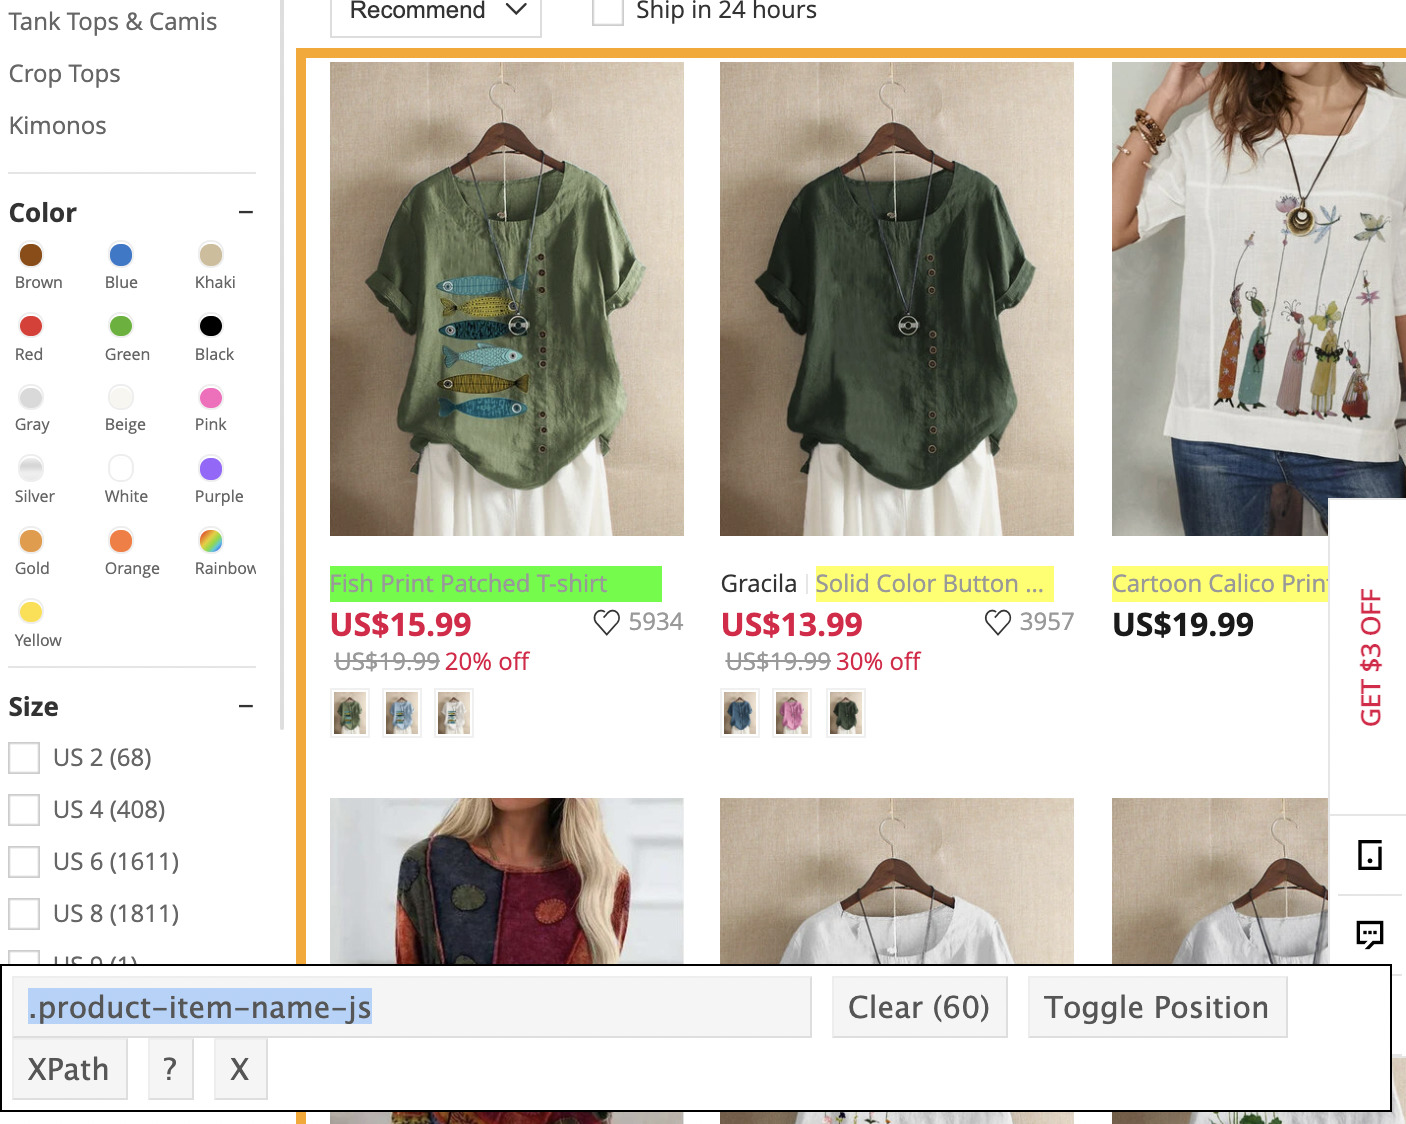This screenshot has width=1406, height=1124.
Task: Filter by White color swatch
Action: 121,469
